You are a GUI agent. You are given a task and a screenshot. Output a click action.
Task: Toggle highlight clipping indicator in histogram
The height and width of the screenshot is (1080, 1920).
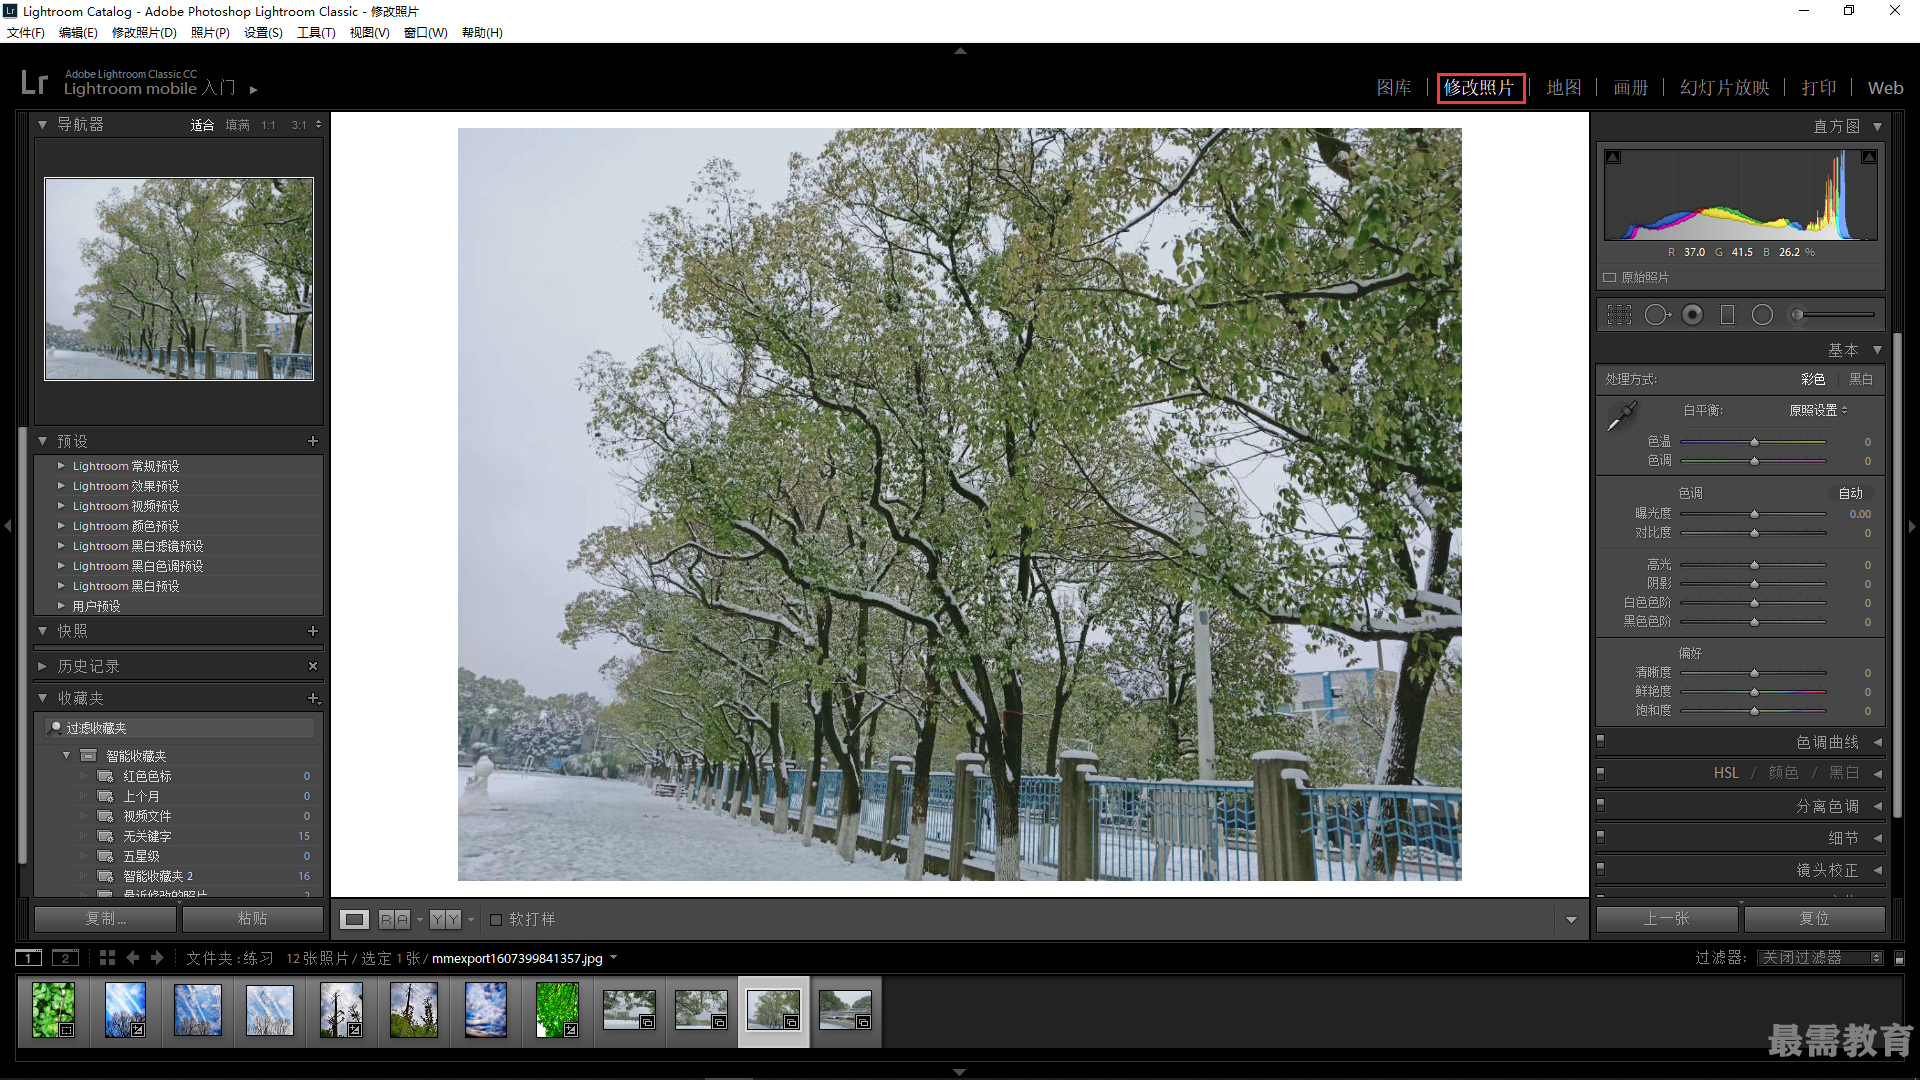pos(1868,157)
